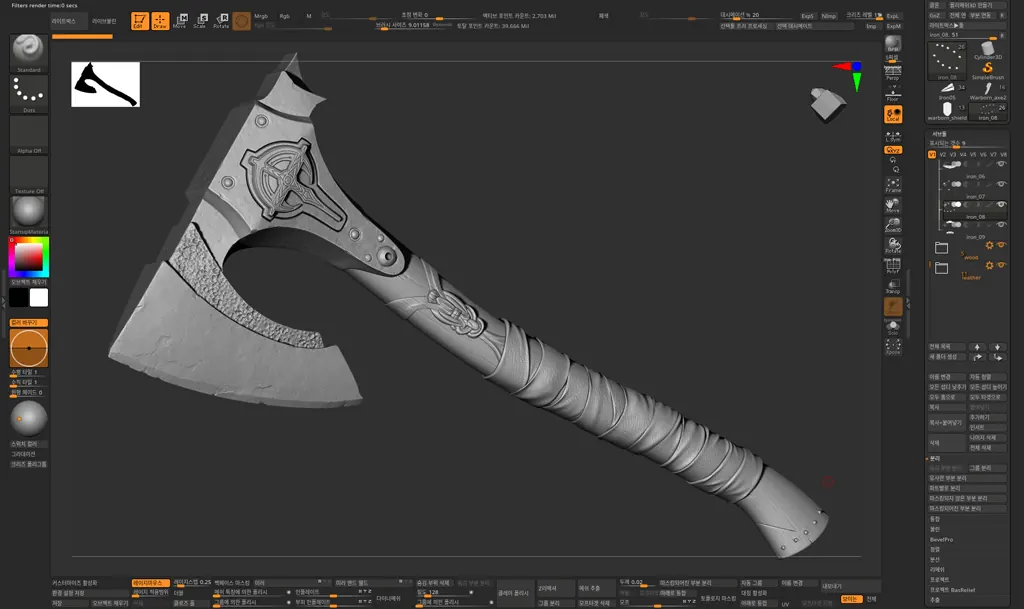Viewport: 1024px width, 609px height.
Task: Expand the BevelPro section
Action: (941, 539)
